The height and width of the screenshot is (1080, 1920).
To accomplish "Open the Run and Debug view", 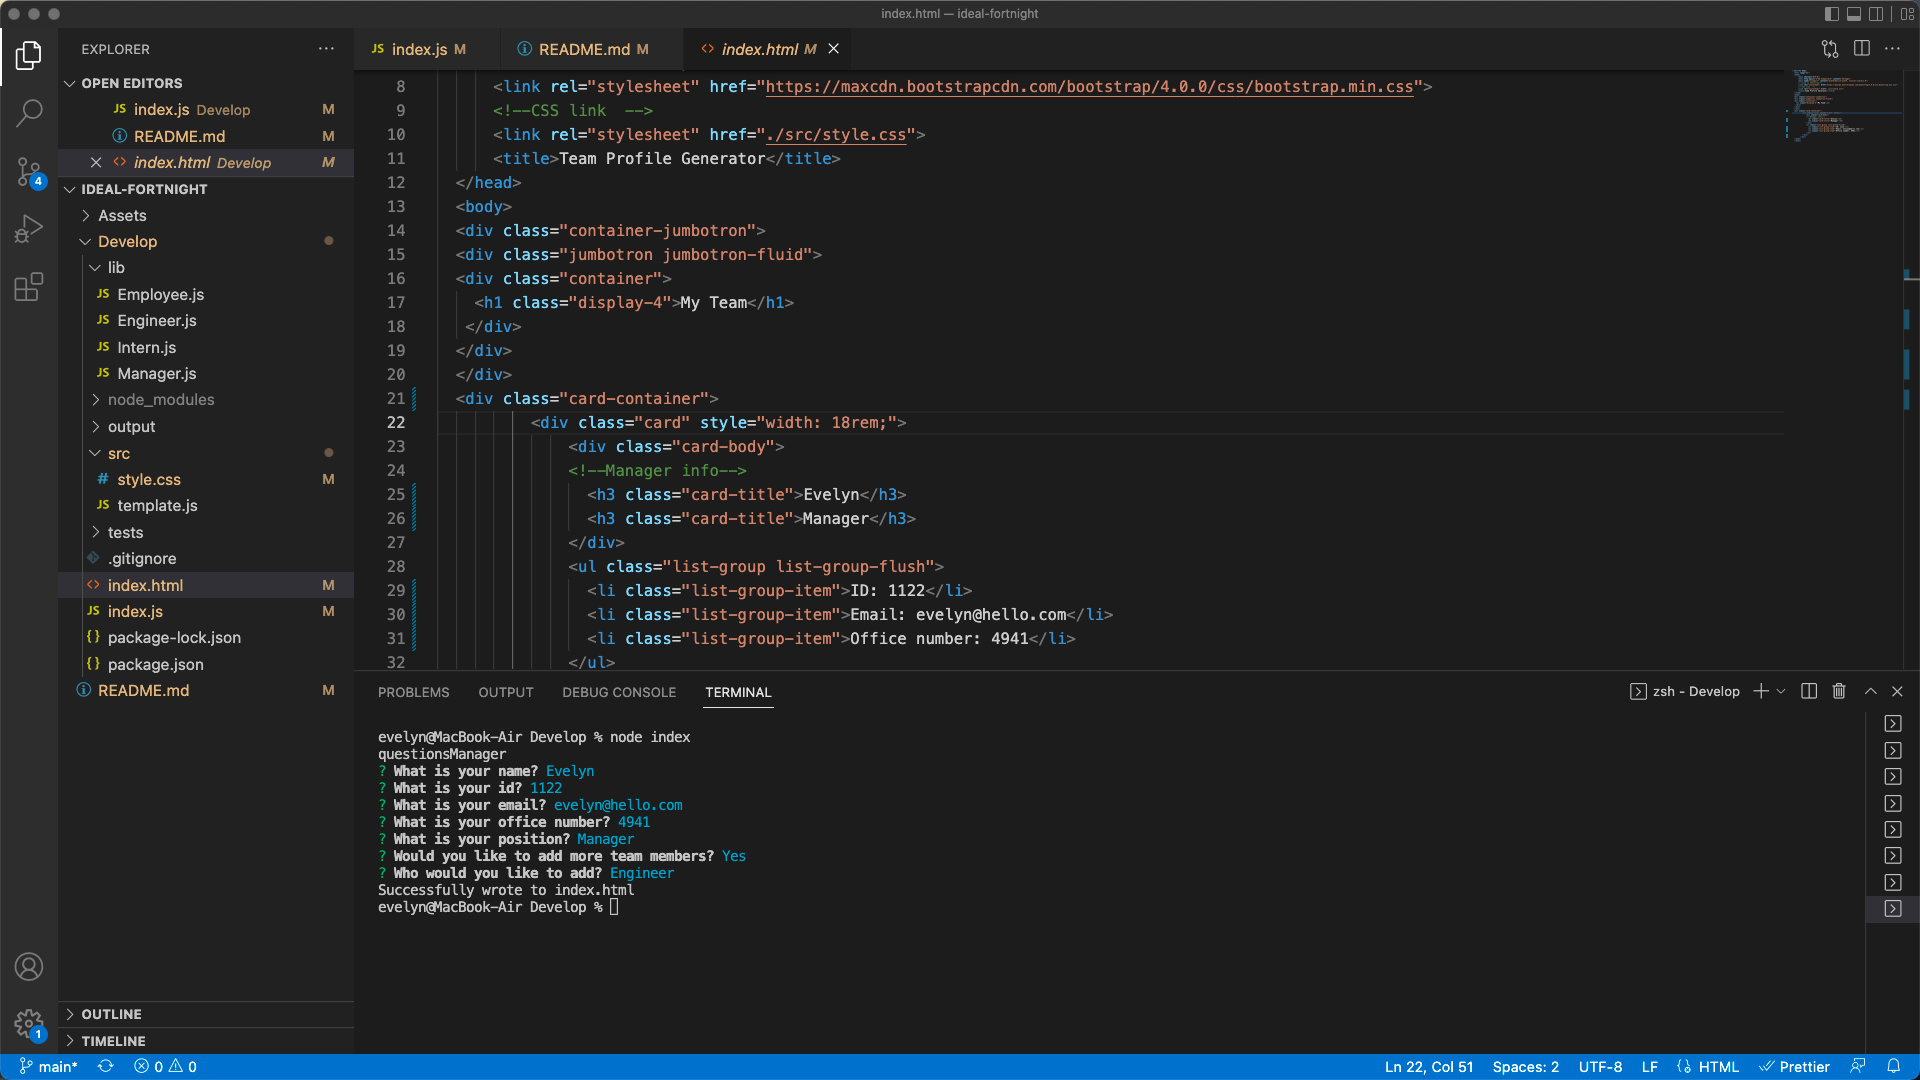I will 29,229.
